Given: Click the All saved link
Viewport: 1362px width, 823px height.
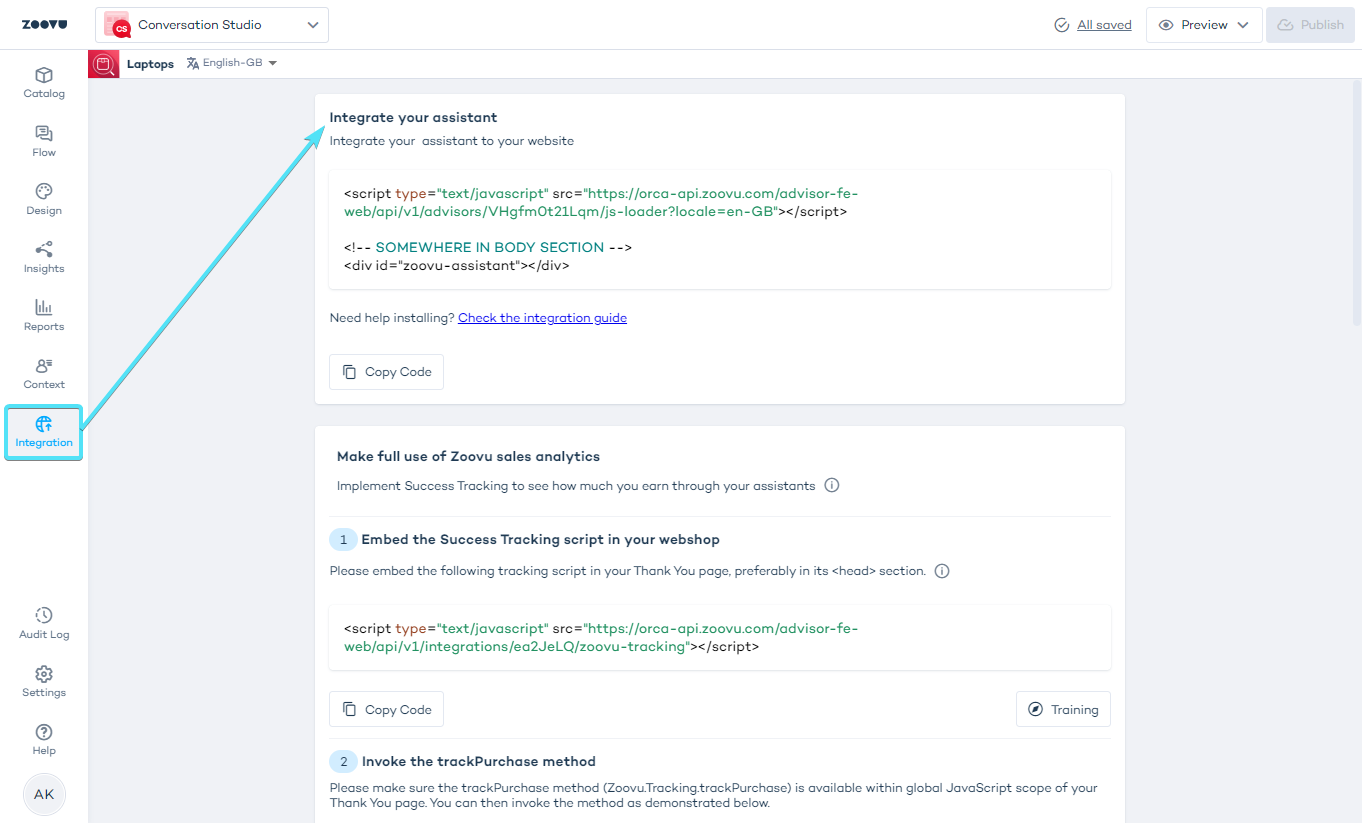Looking at the screenshot, I should [x=1104, y=25].
